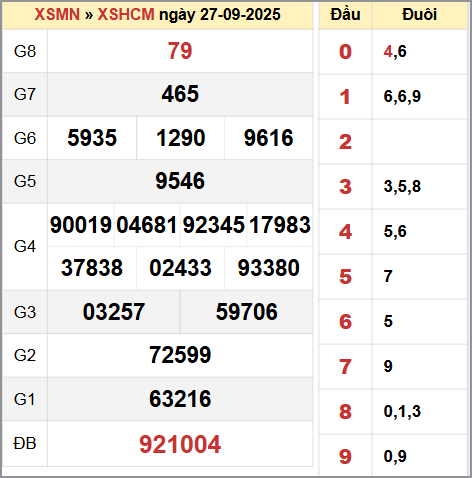Click the Đuôi column header
The height and width of the screenshot is (478, 472).
(x=420, y=15)
